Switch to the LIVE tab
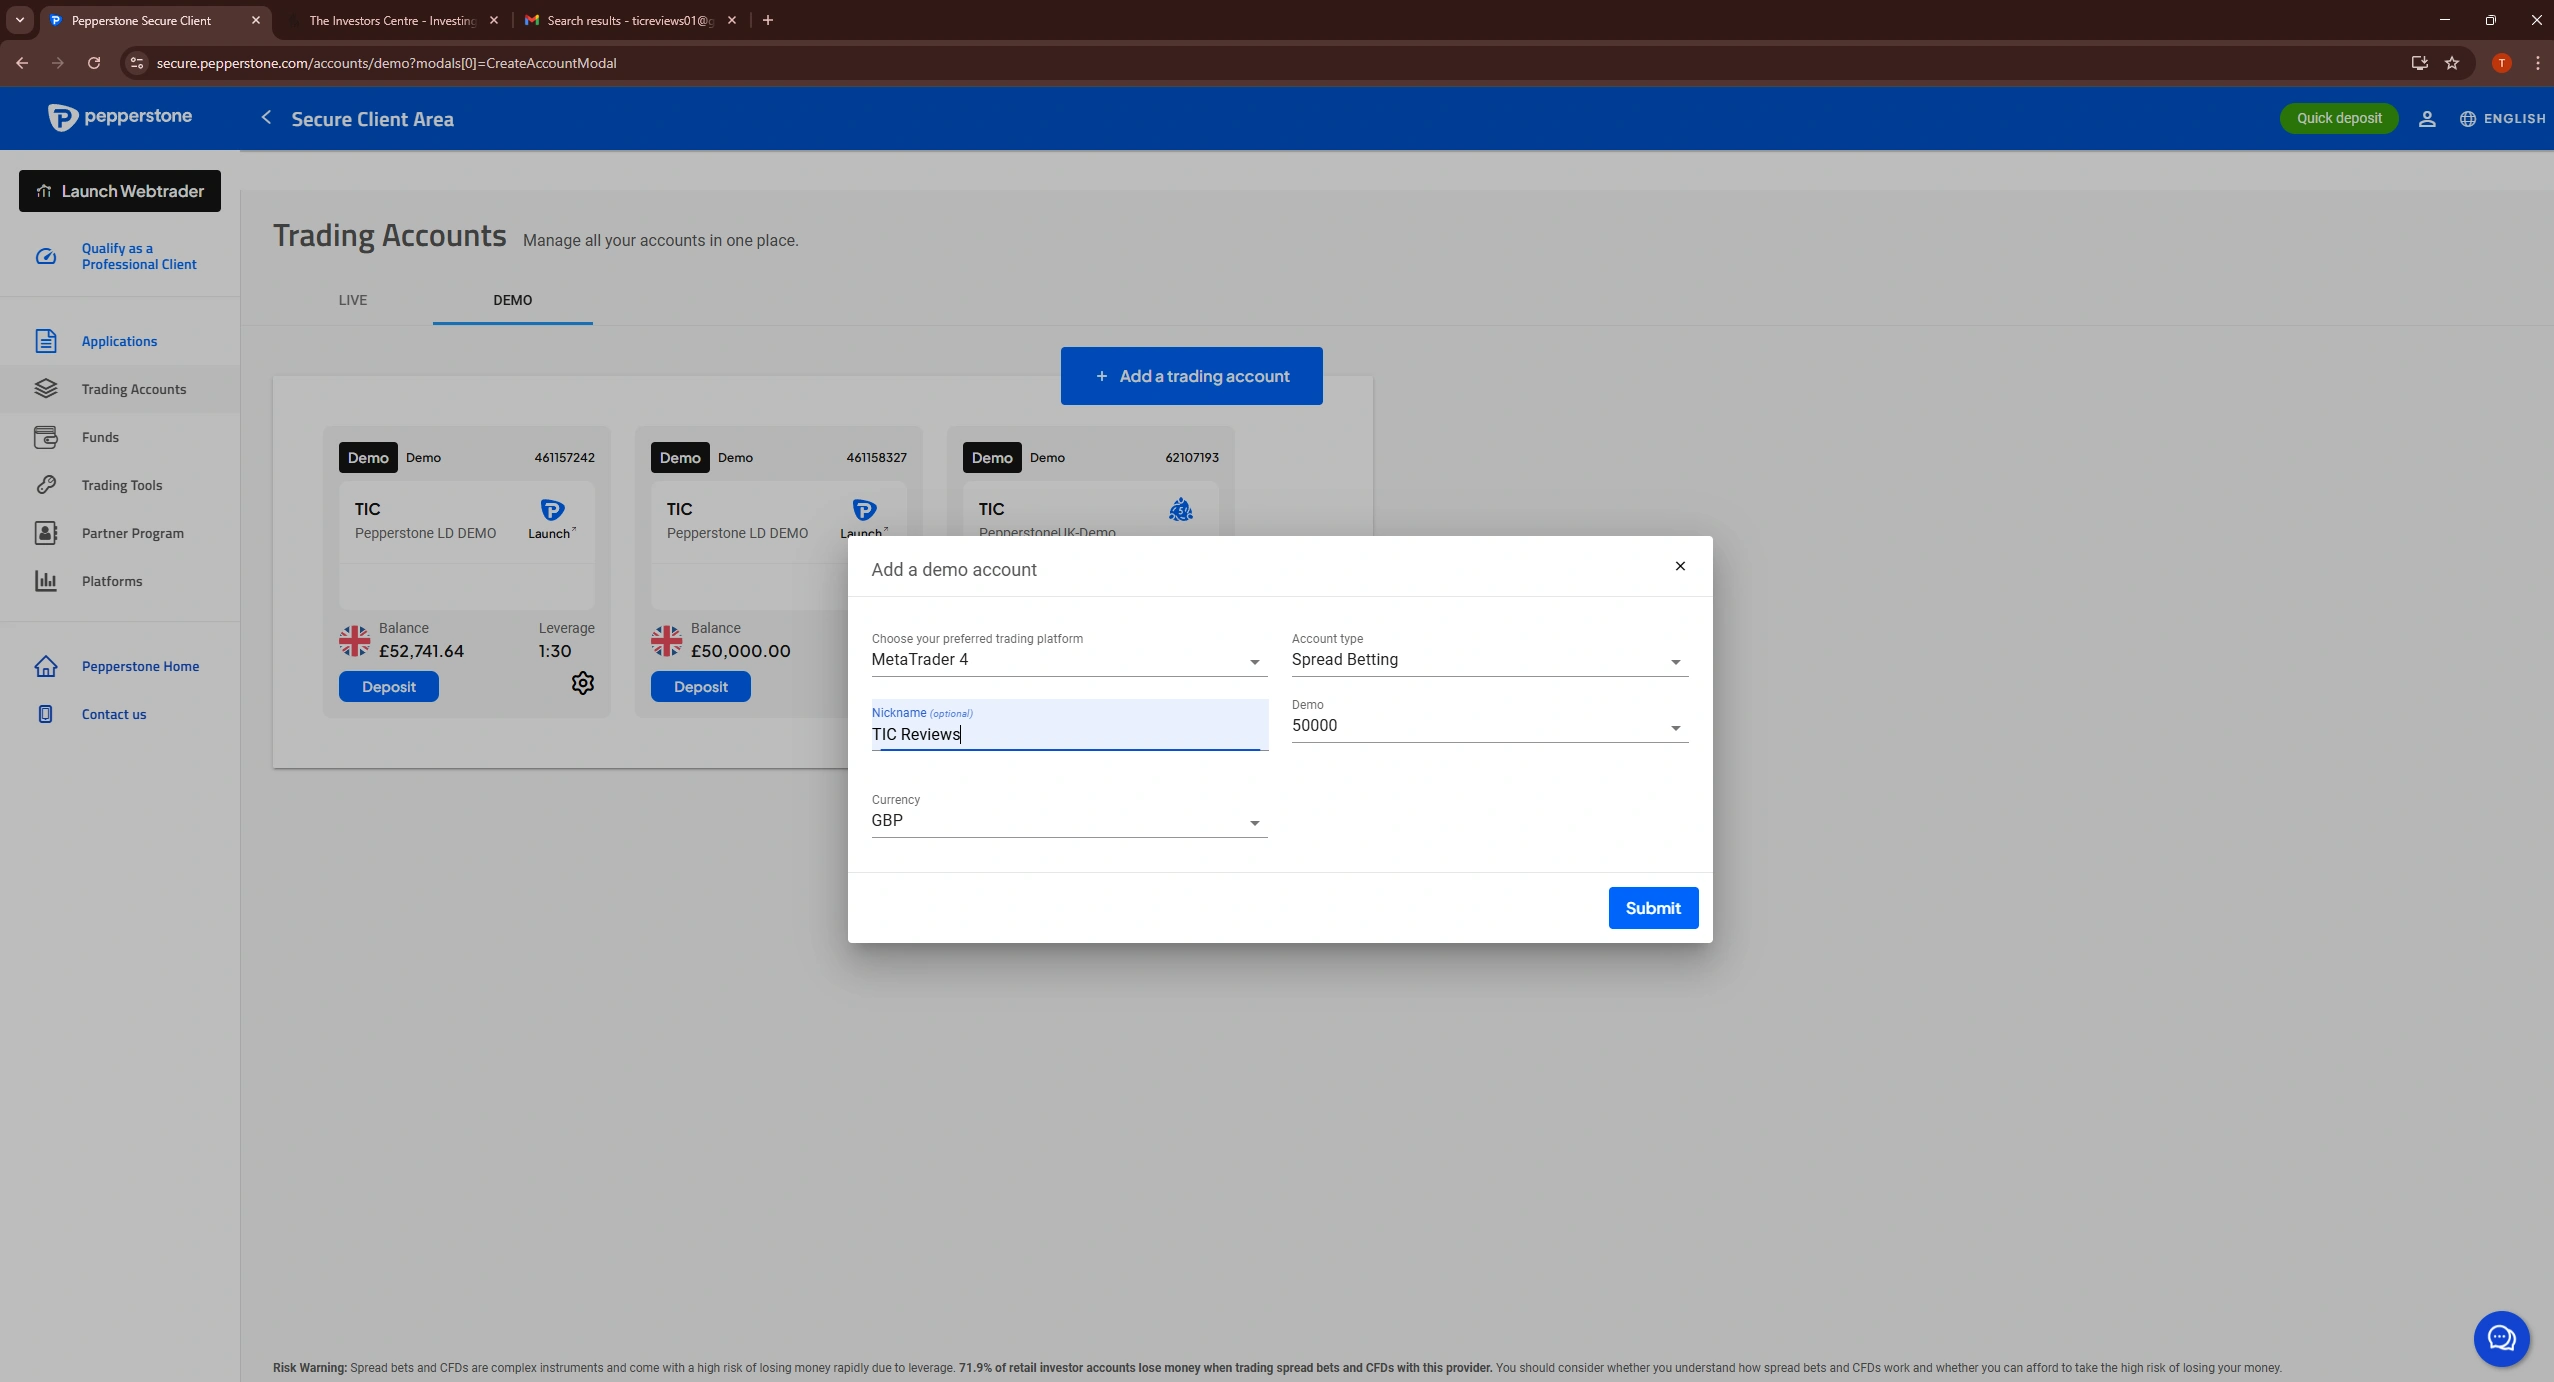Image resolution: width=2554 pixels, height=1382 pixels. (x=352, y=299)
